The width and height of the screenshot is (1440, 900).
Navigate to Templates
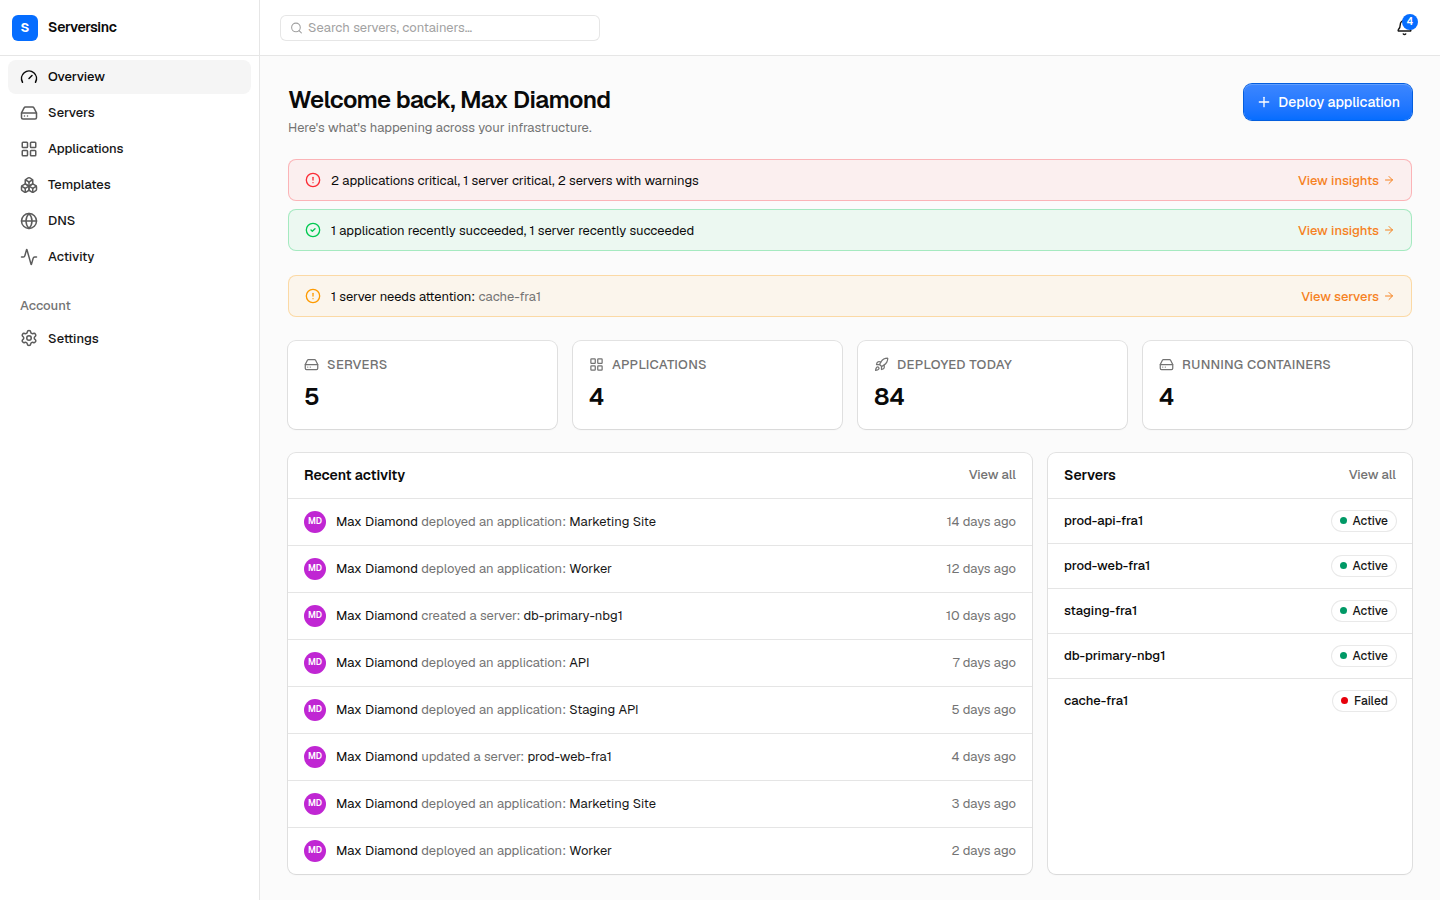click(x=130, y=185)
